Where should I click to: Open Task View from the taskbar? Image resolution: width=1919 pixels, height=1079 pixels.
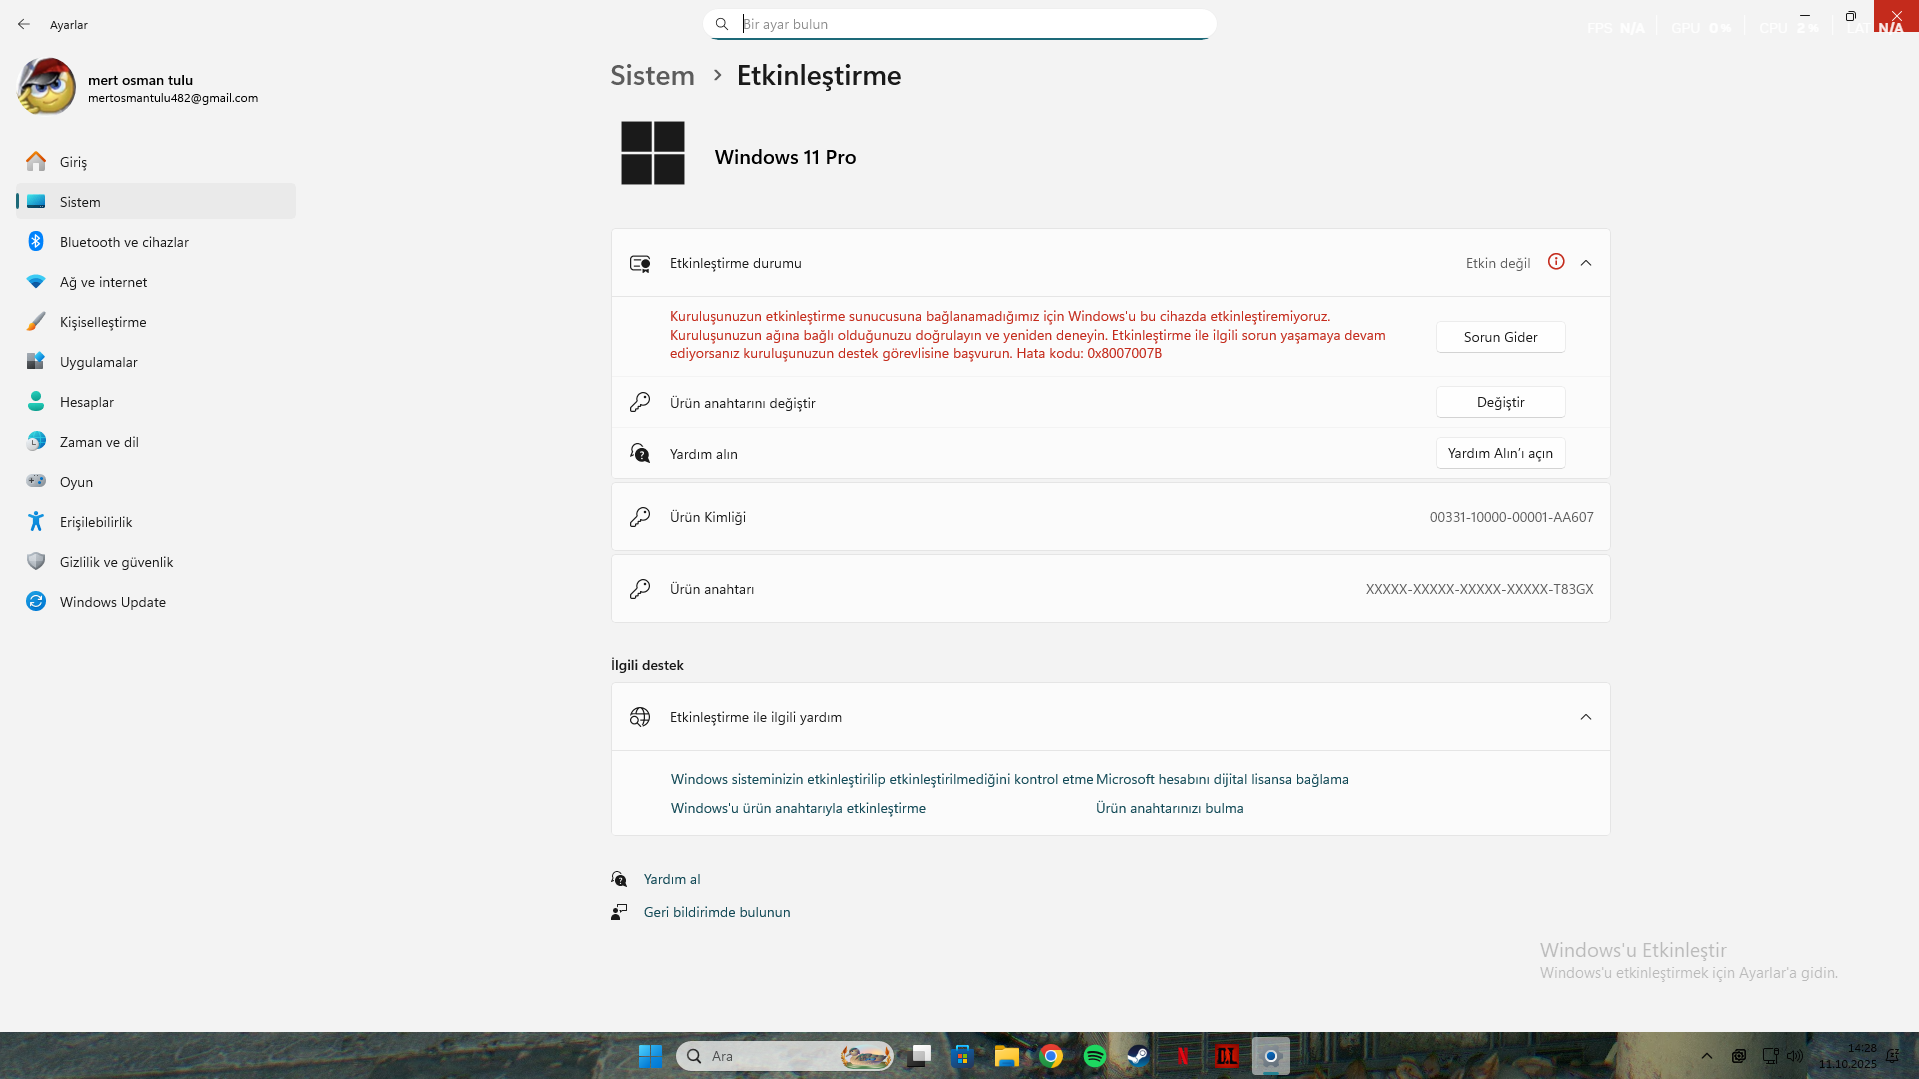click(919, 1056)
